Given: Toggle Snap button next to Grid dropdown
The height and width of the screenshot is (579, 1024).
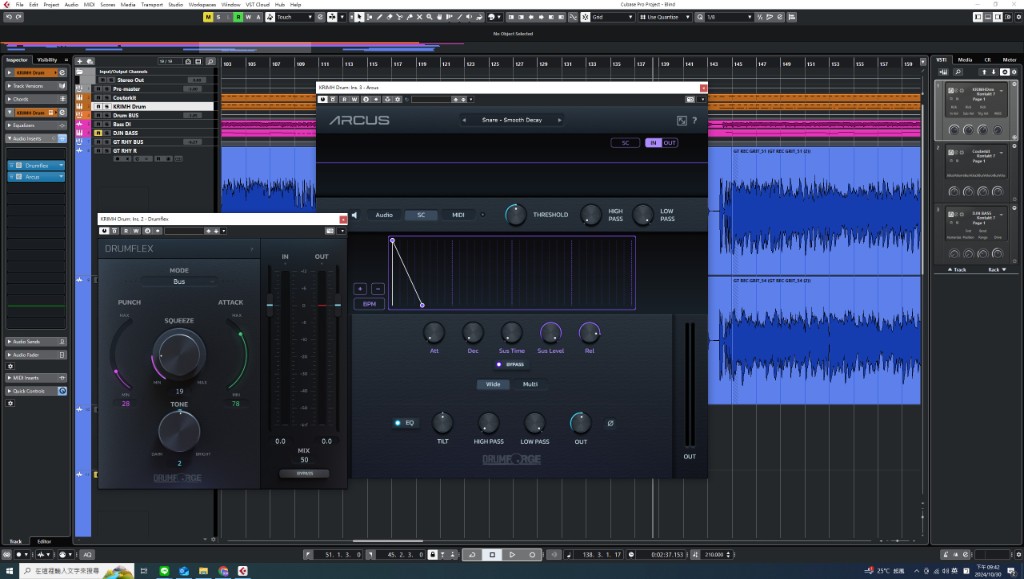Looking at the screenshot, I should [x=585, y=17].
